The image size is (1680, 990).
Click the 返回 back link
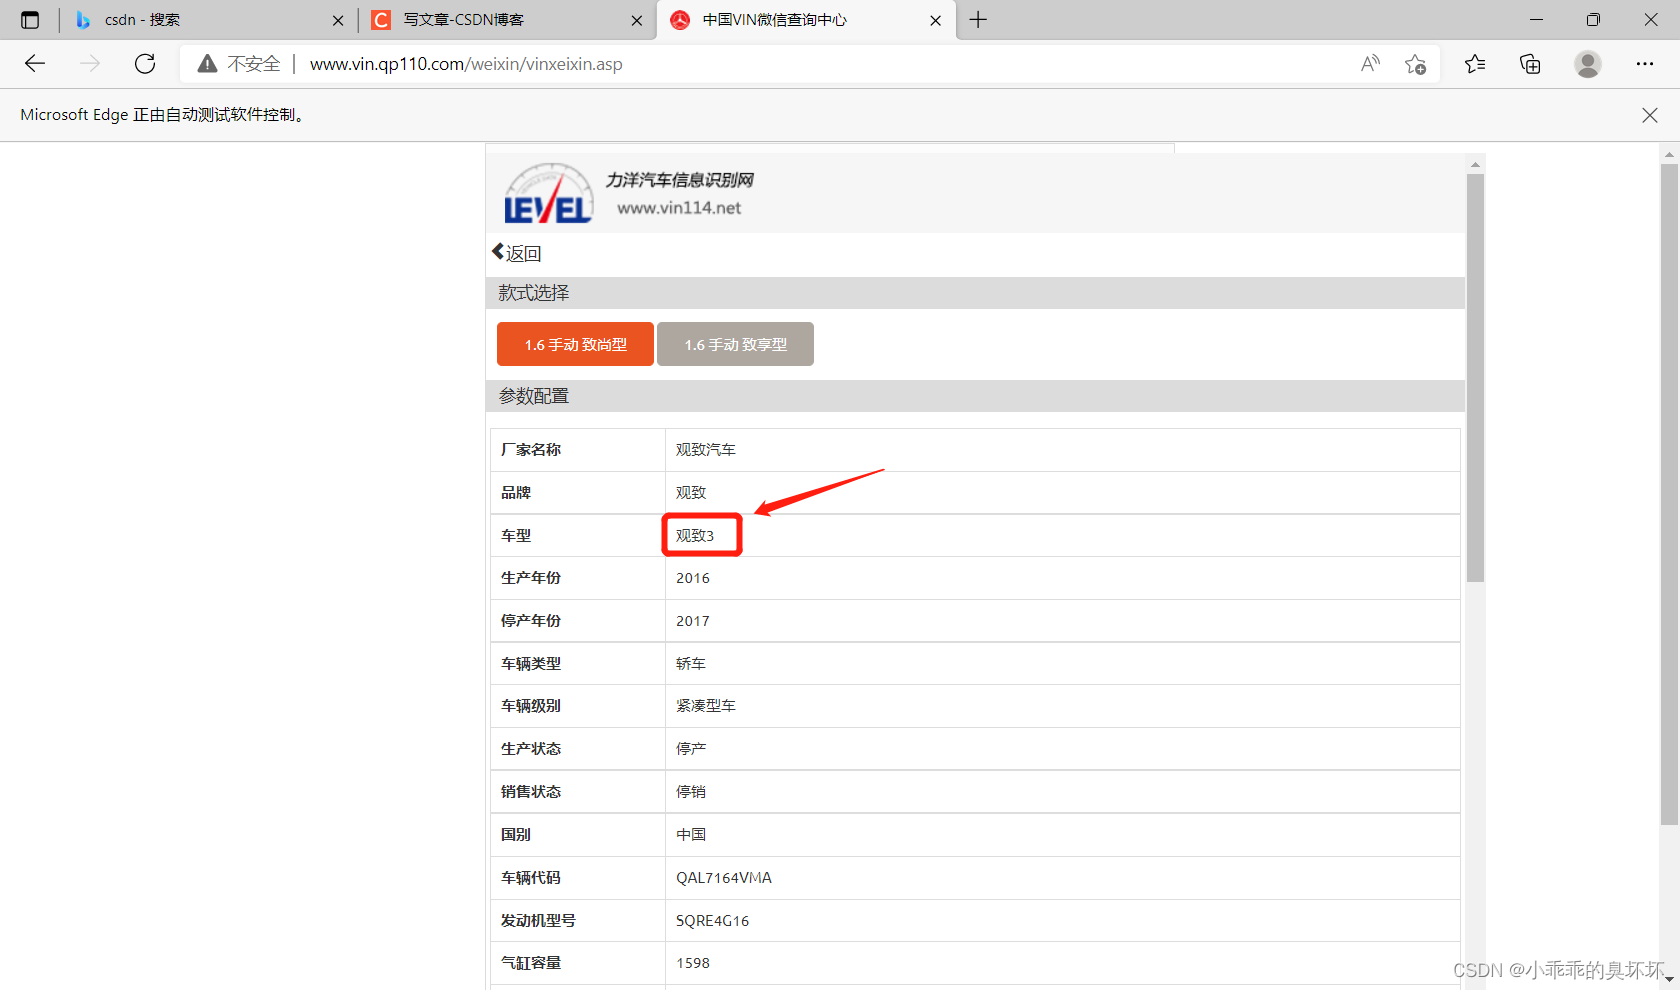tap(517, 253)
